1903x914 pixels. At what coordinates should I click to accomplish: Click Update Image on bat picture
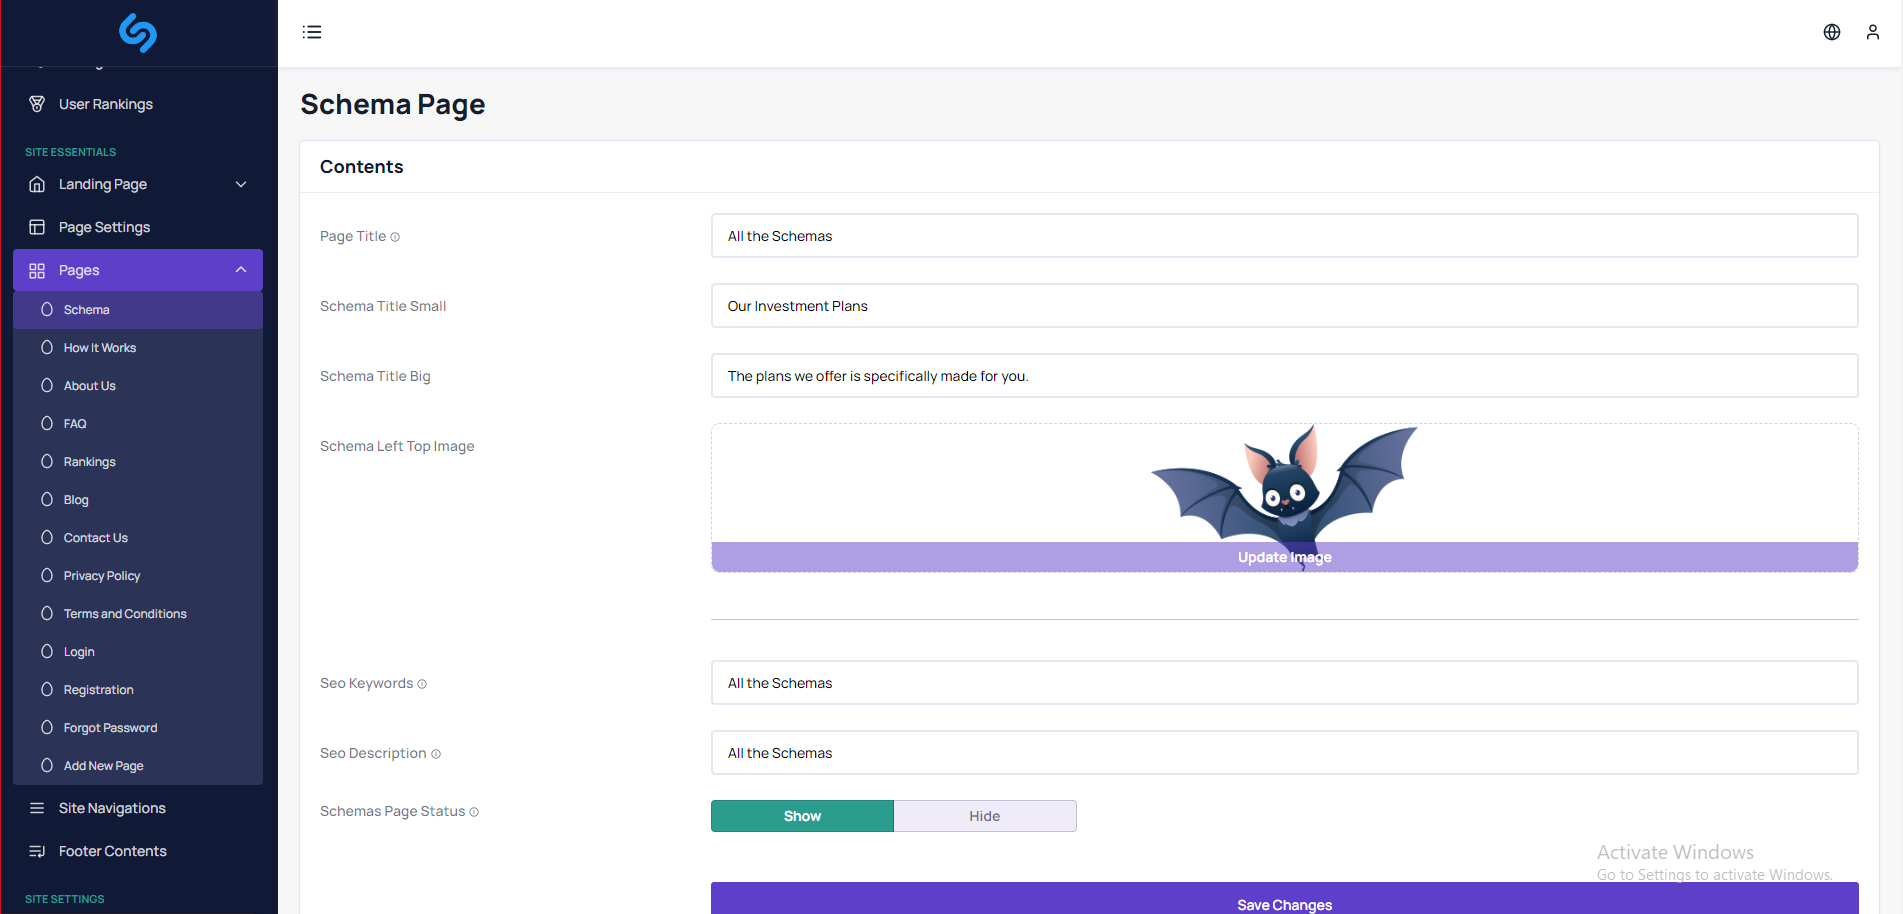[1284, 557]
